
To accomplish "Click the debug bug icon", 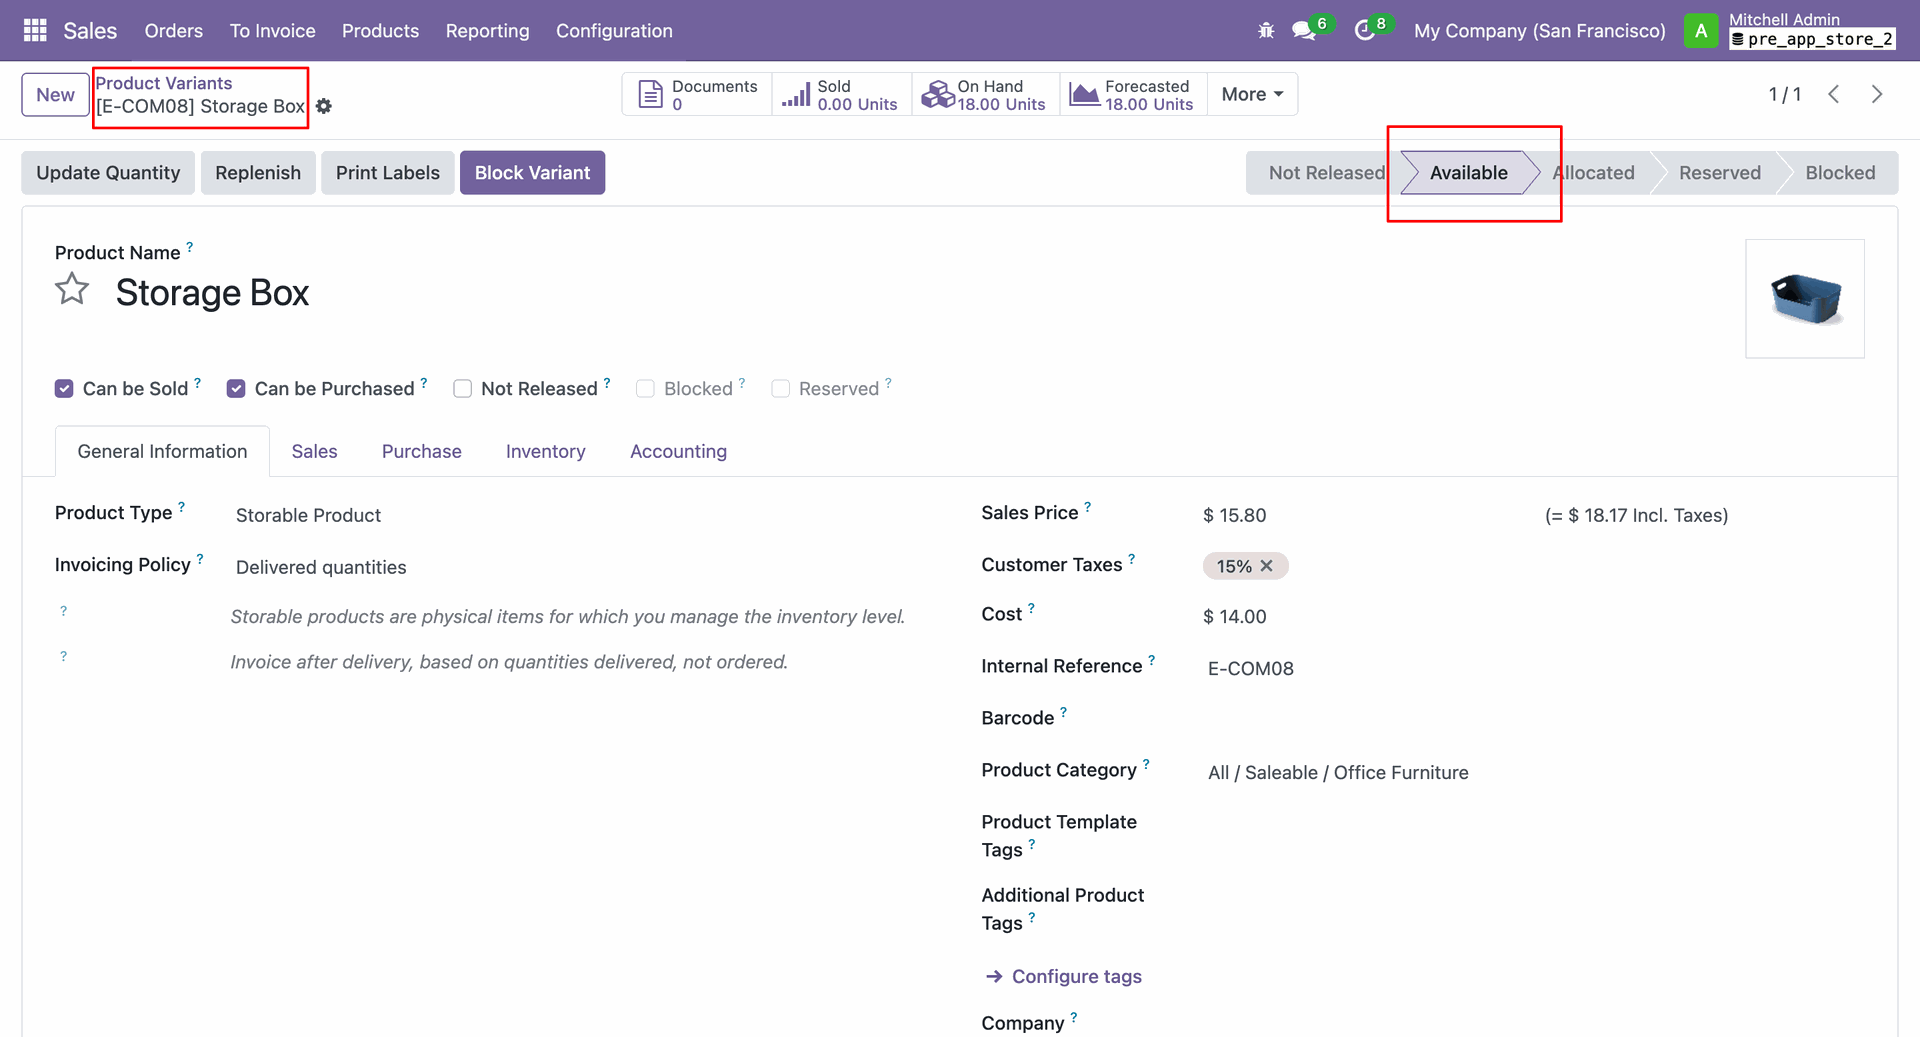I will pyautogui.click(x=1266, y=31).
